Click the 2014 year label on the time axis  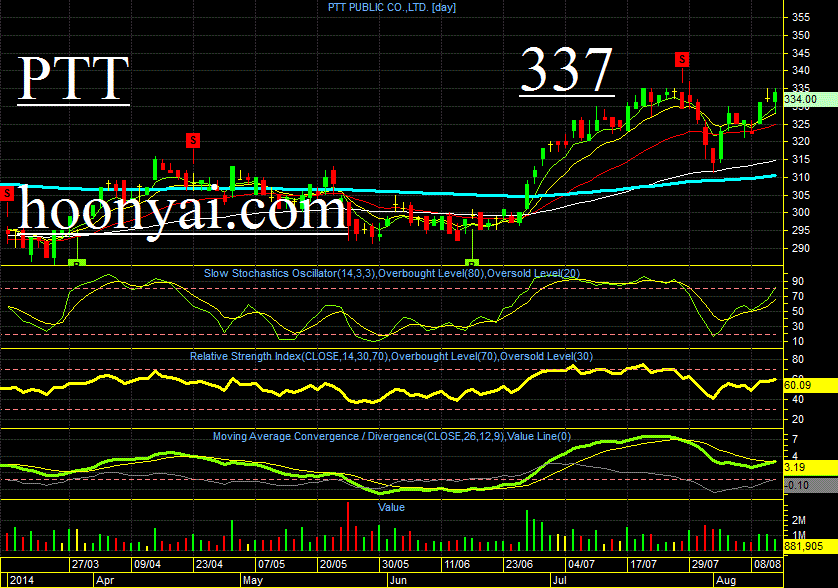[x=21, y=580]
